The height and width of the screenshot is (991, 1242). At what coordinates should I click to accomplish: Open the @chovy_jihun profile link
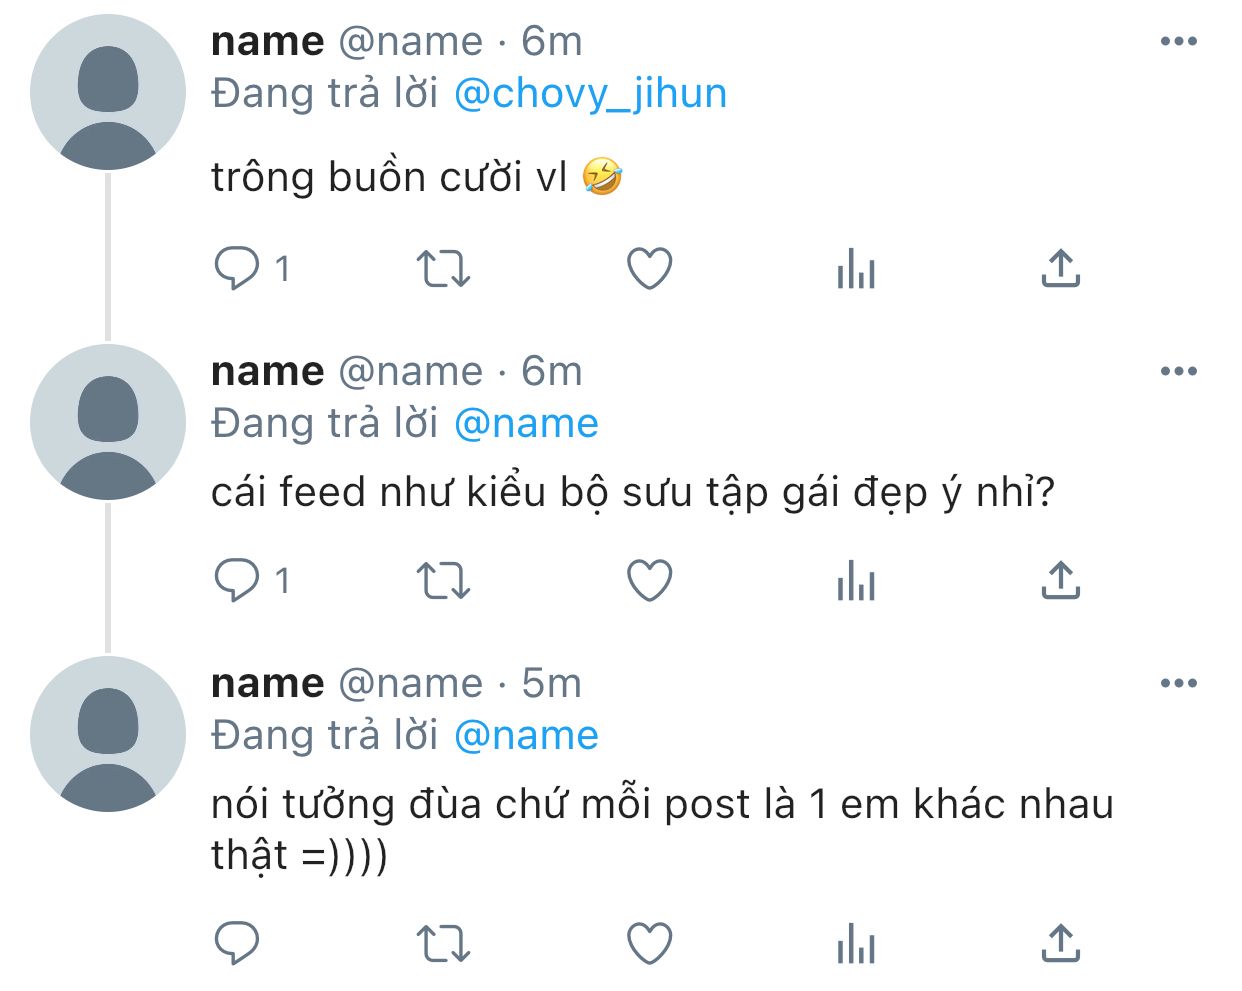click(590, 93)
